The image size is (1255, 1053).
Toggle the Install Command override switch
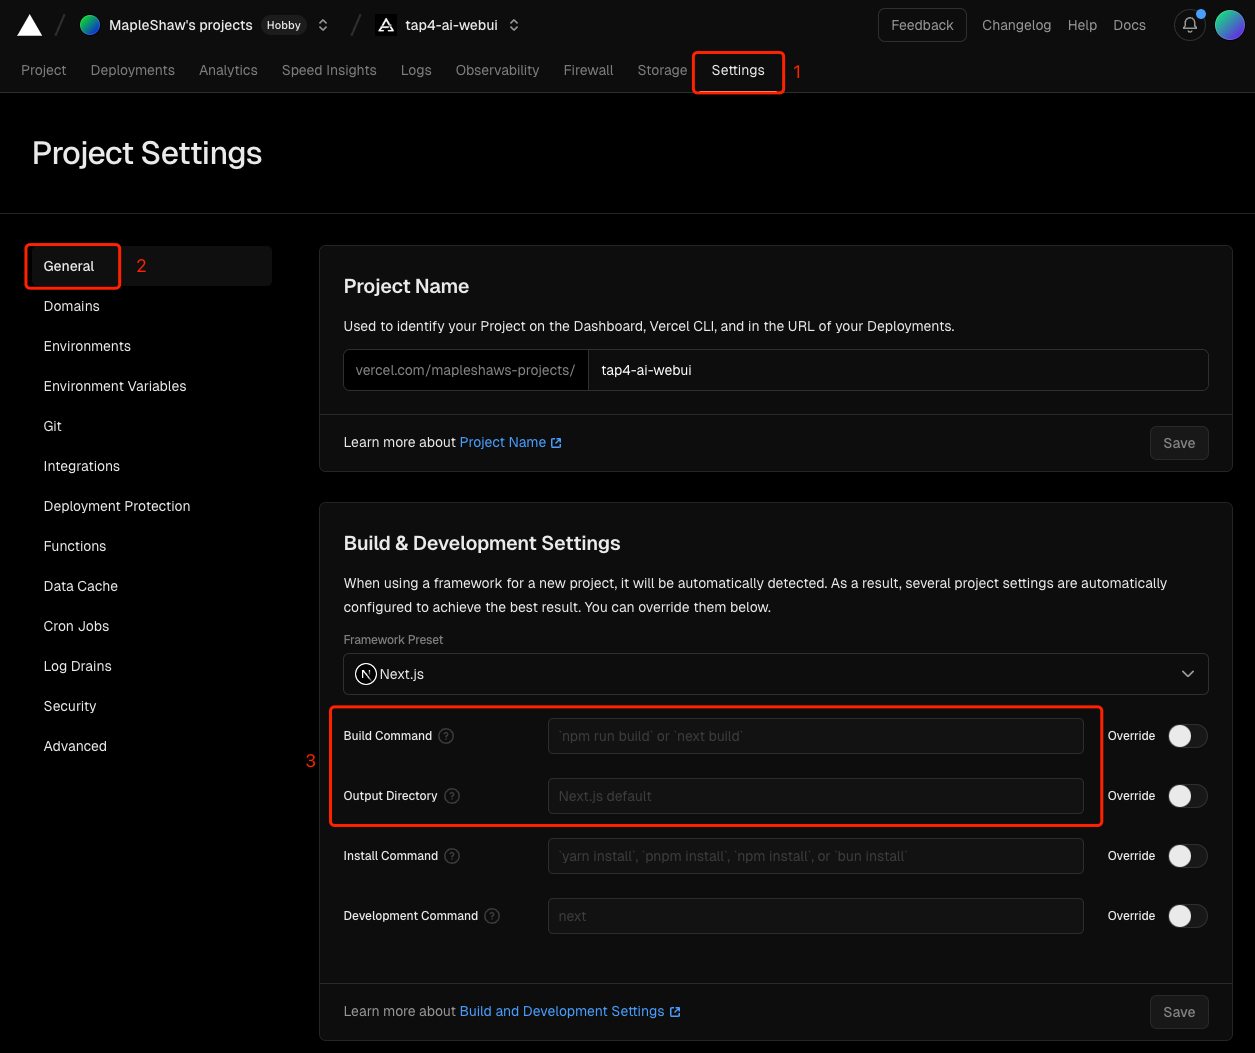pyautogui.click(x=1187, y=856)
